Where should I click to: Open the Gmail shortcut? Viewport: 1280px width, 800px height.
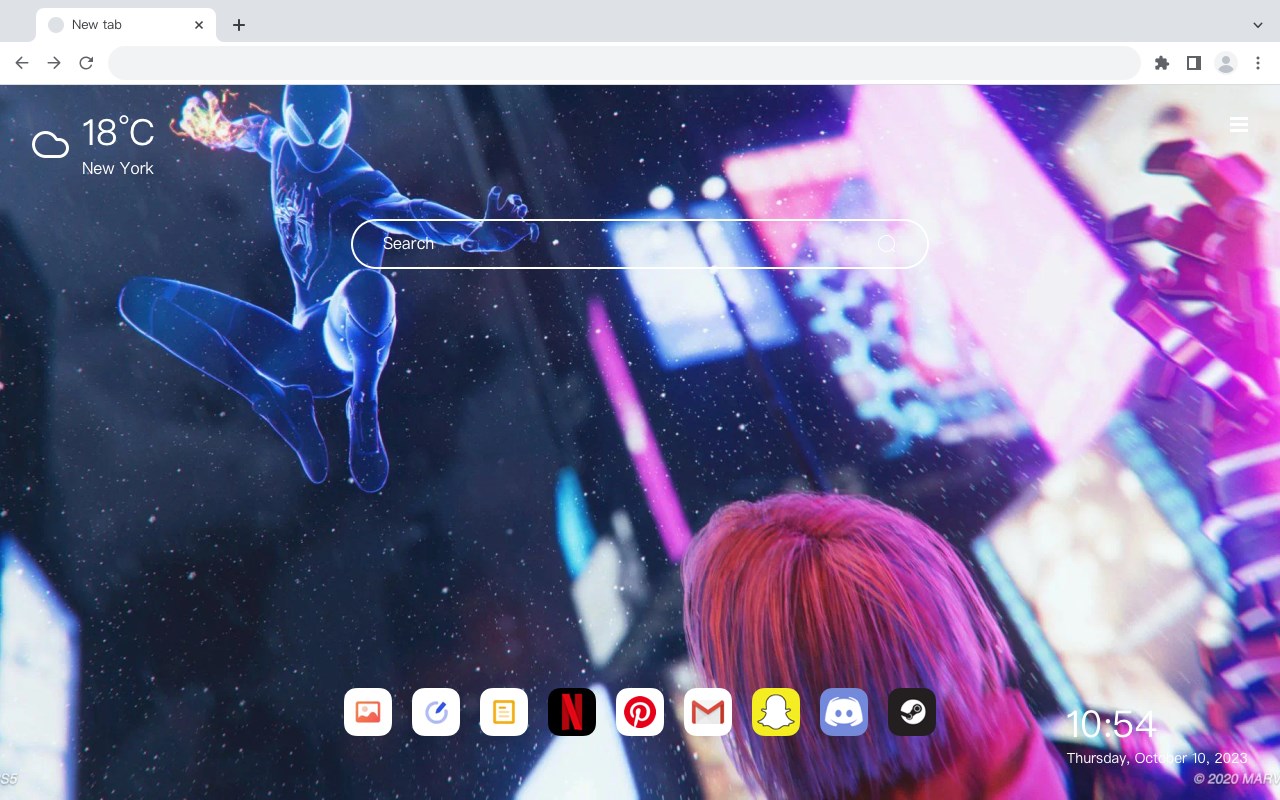click(x=708, y=712)
